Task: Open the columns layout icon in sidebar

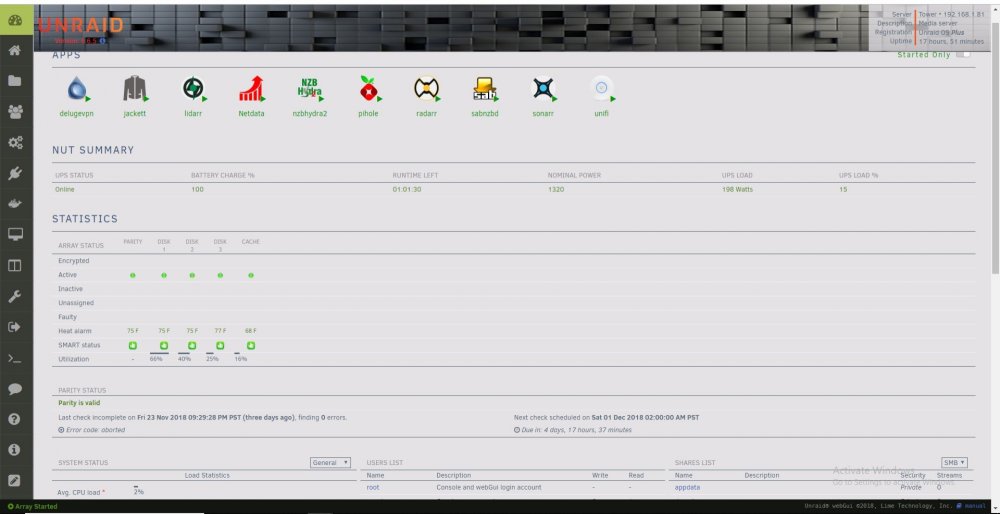Action: 15,265
